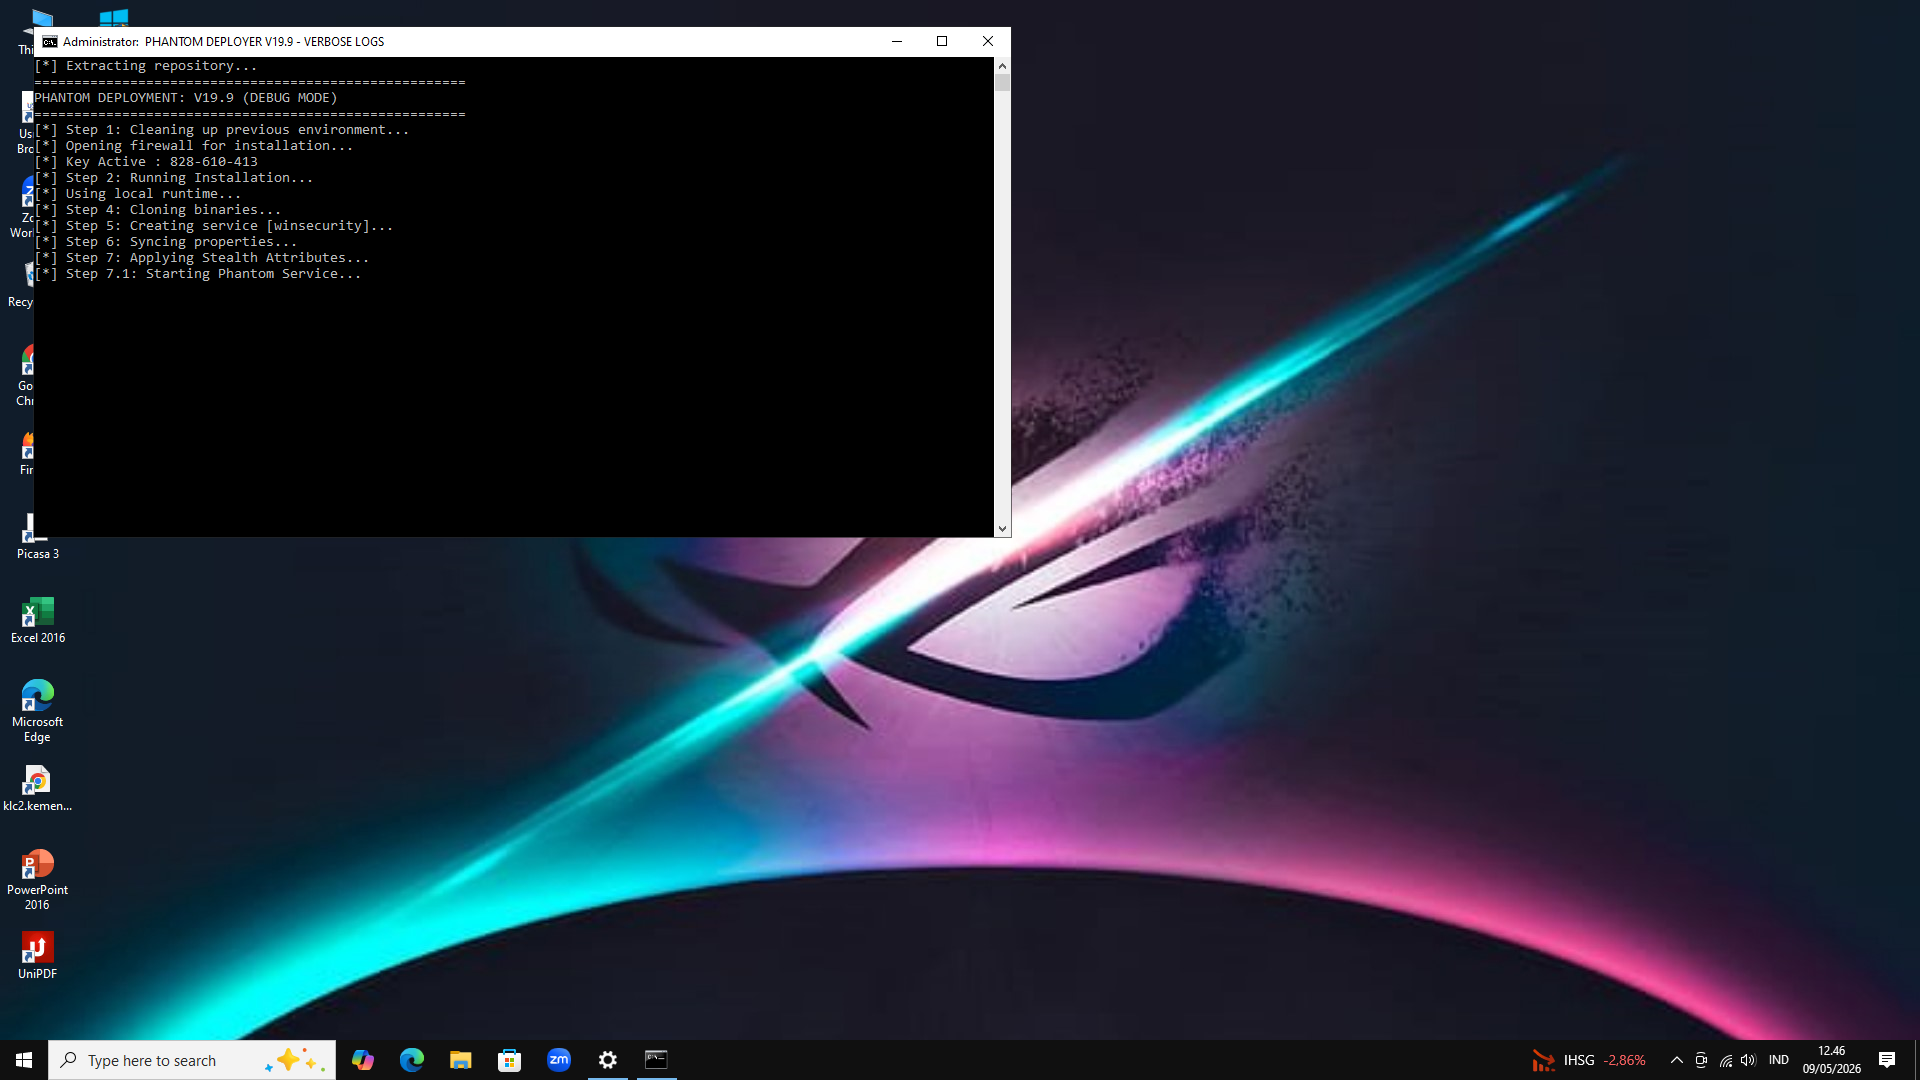Select the PowerPoint 2016 desktop shortcut
The image size is (1920, 1080).
tap(38, 880)
